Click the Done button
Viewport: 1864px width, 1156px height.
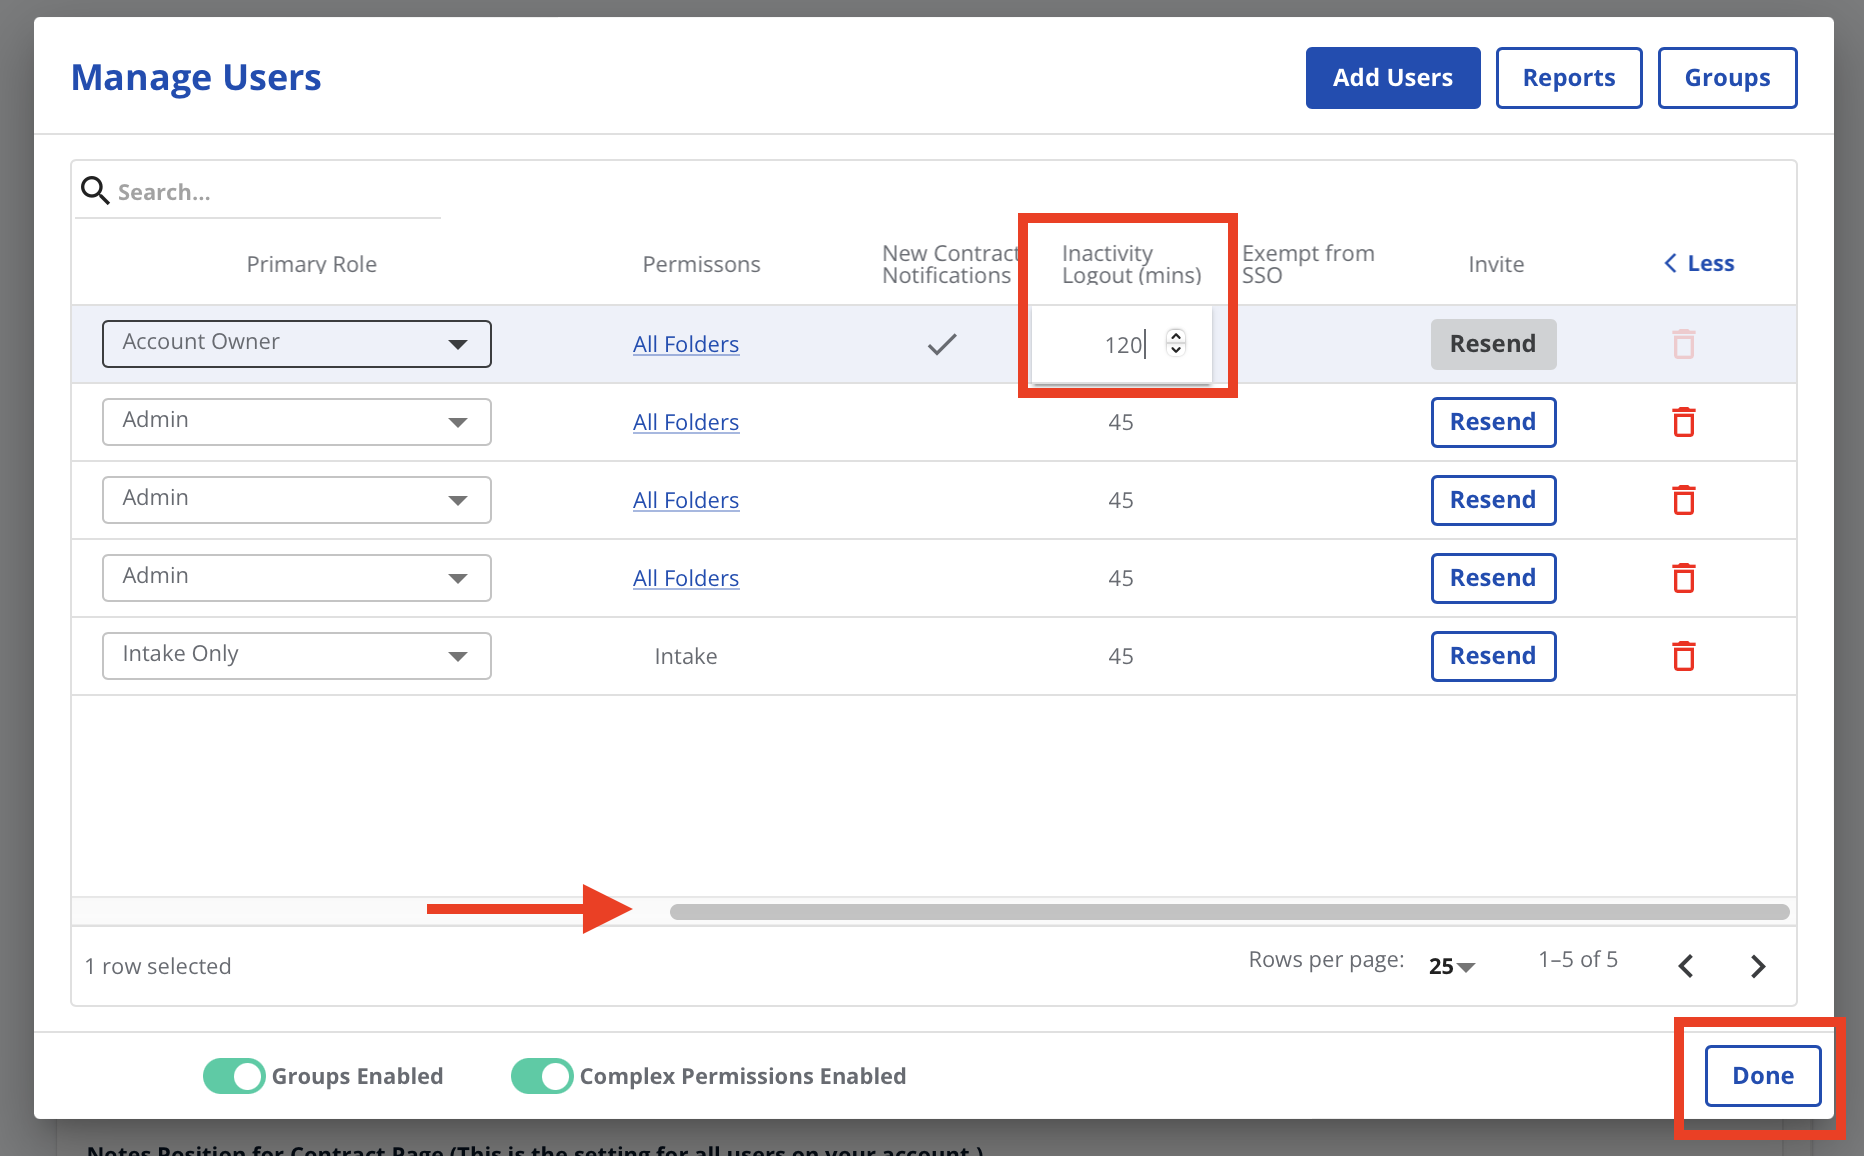[1762, 1076]
